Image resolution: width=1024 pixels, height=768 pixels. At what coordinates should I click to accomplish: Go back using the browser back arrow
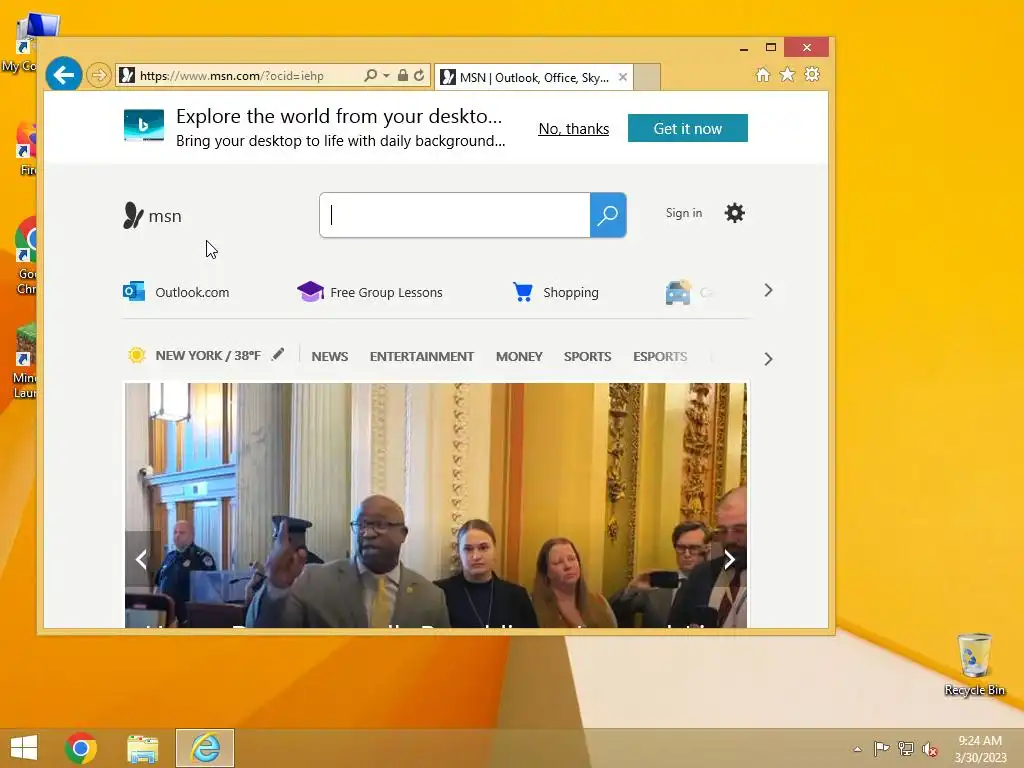pyautogui.click(x=63, y=75)
